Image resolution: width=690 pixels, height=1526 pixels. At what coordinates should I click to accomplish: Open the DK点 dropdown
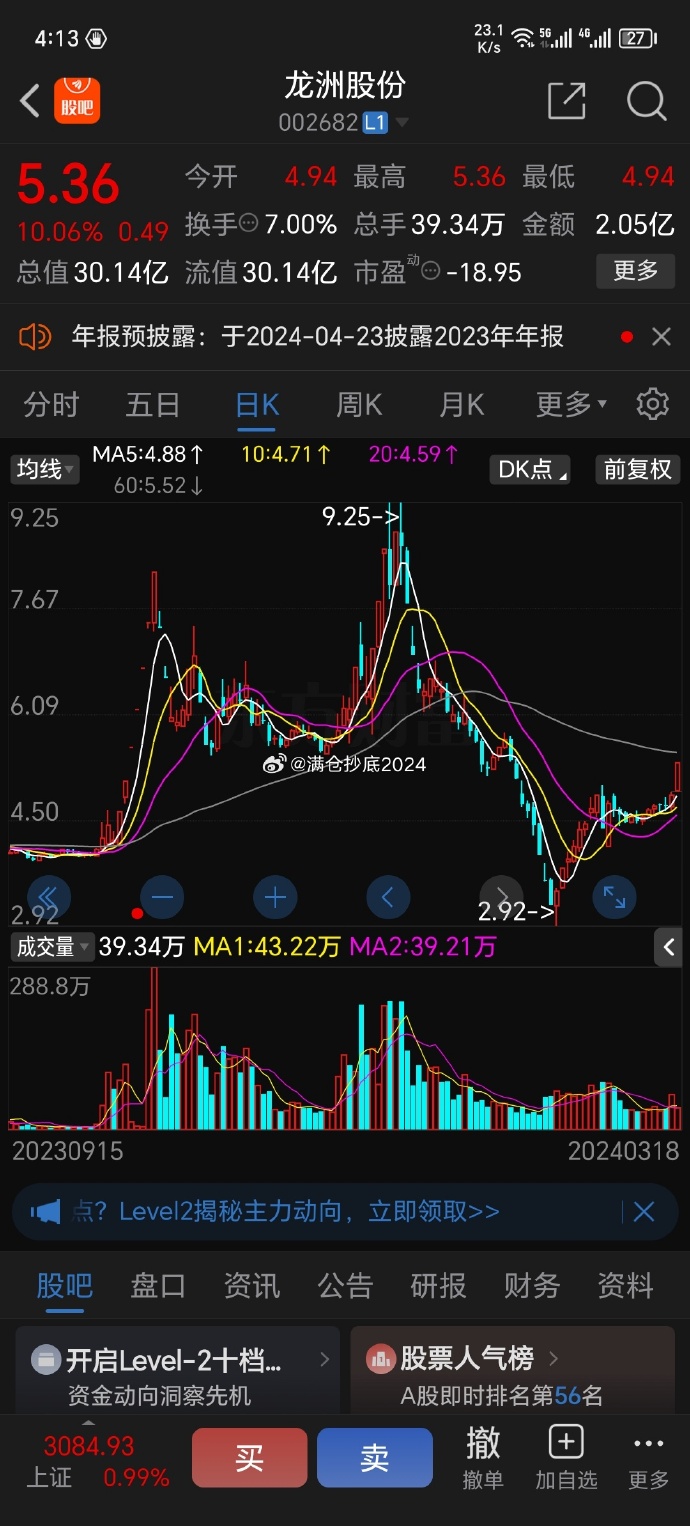tap(530, 469)
